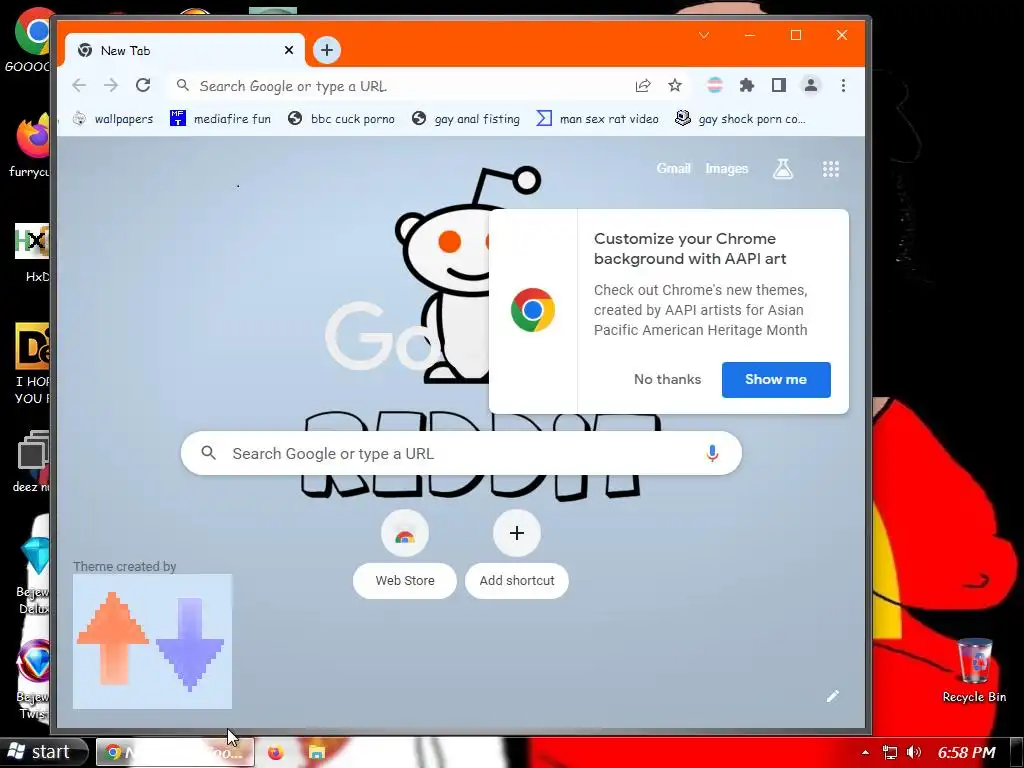Share this page via the share icon
Image resolution: width=1024 pixels, height=768 pixels.
[x=643, y=86]
